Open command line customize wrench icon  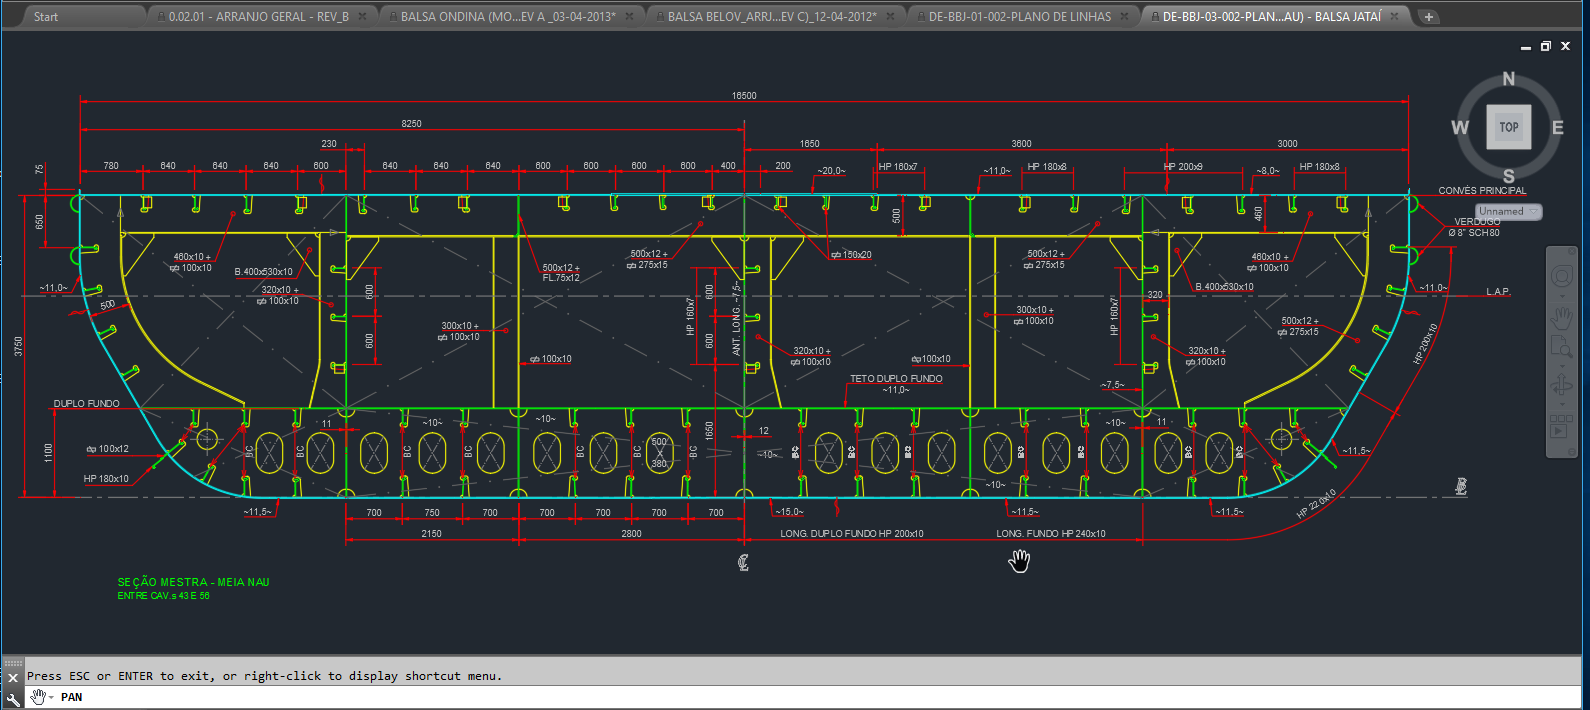pos(13,698)
